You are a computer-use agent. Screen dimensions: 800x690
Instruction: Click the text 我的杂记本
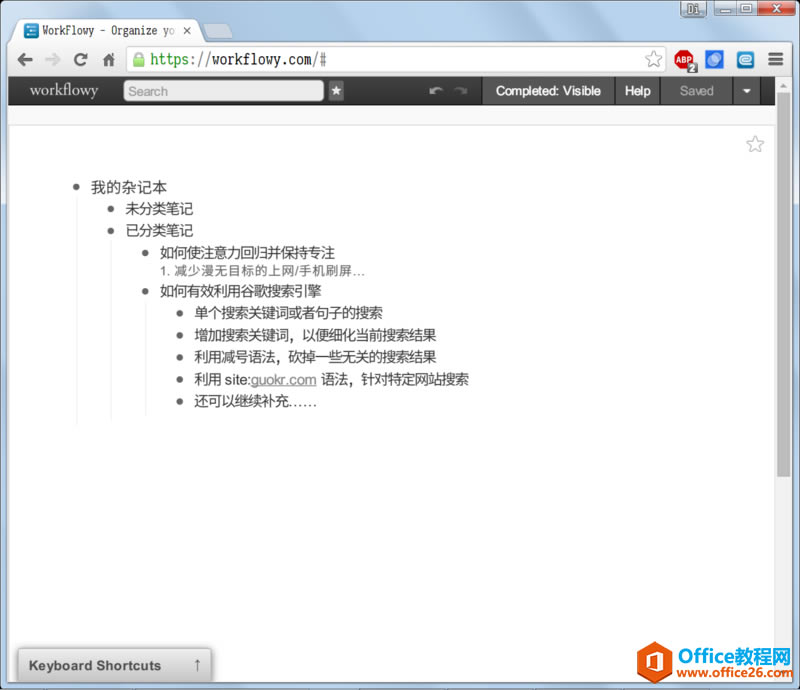[129, 187]
